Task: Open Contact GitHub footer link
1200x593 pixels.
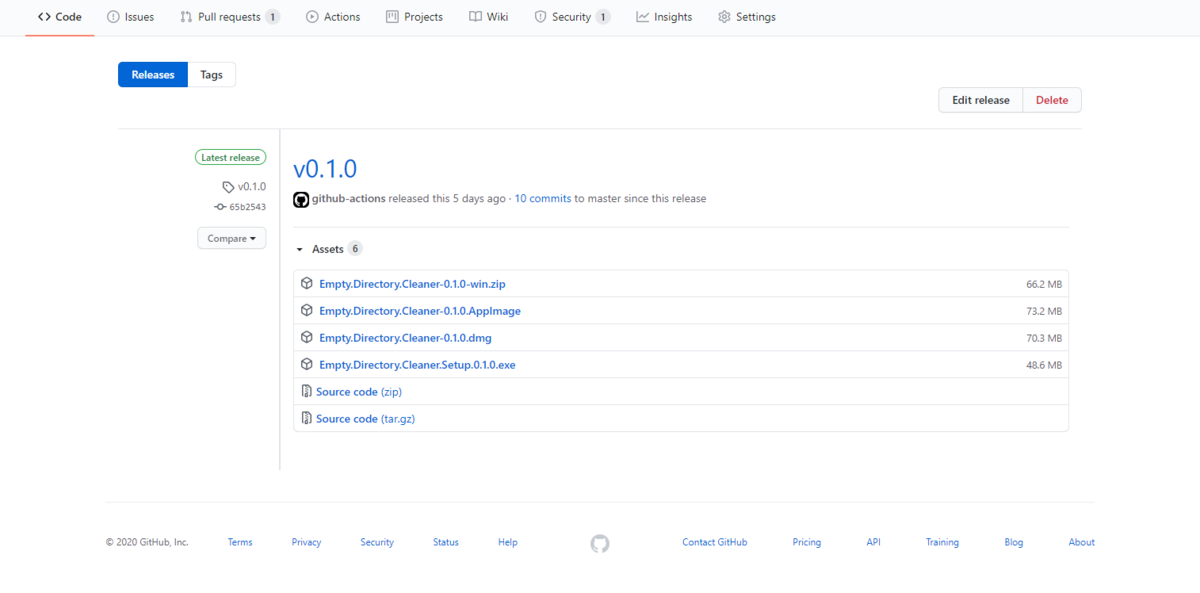Action: (715, 543)
